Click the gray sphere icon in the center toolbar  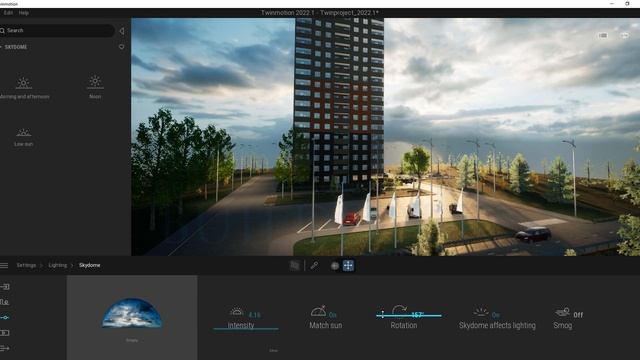(x=335, y=266)
